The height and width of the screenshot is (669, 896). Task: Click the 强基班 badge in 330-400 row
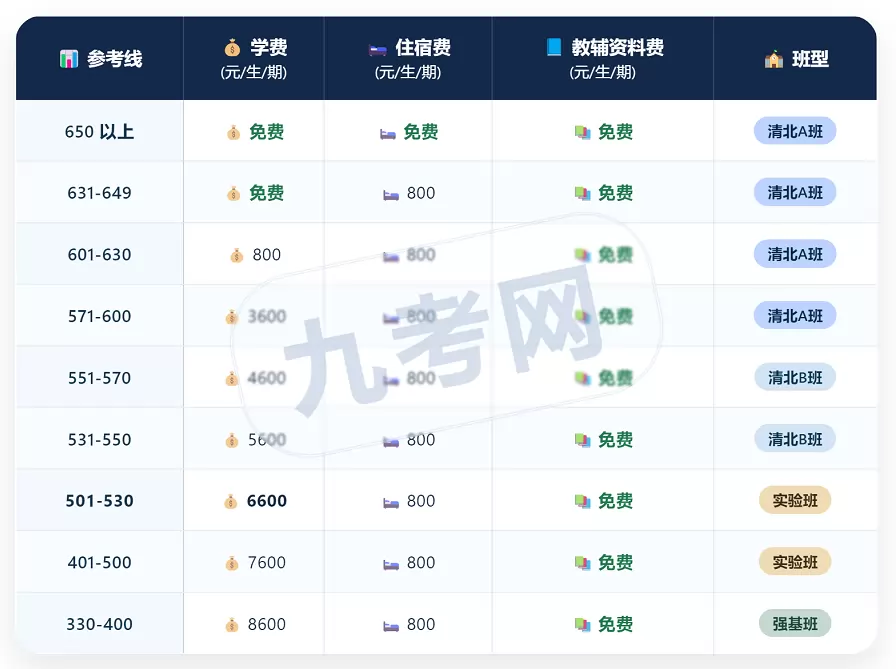coord(795,624)
